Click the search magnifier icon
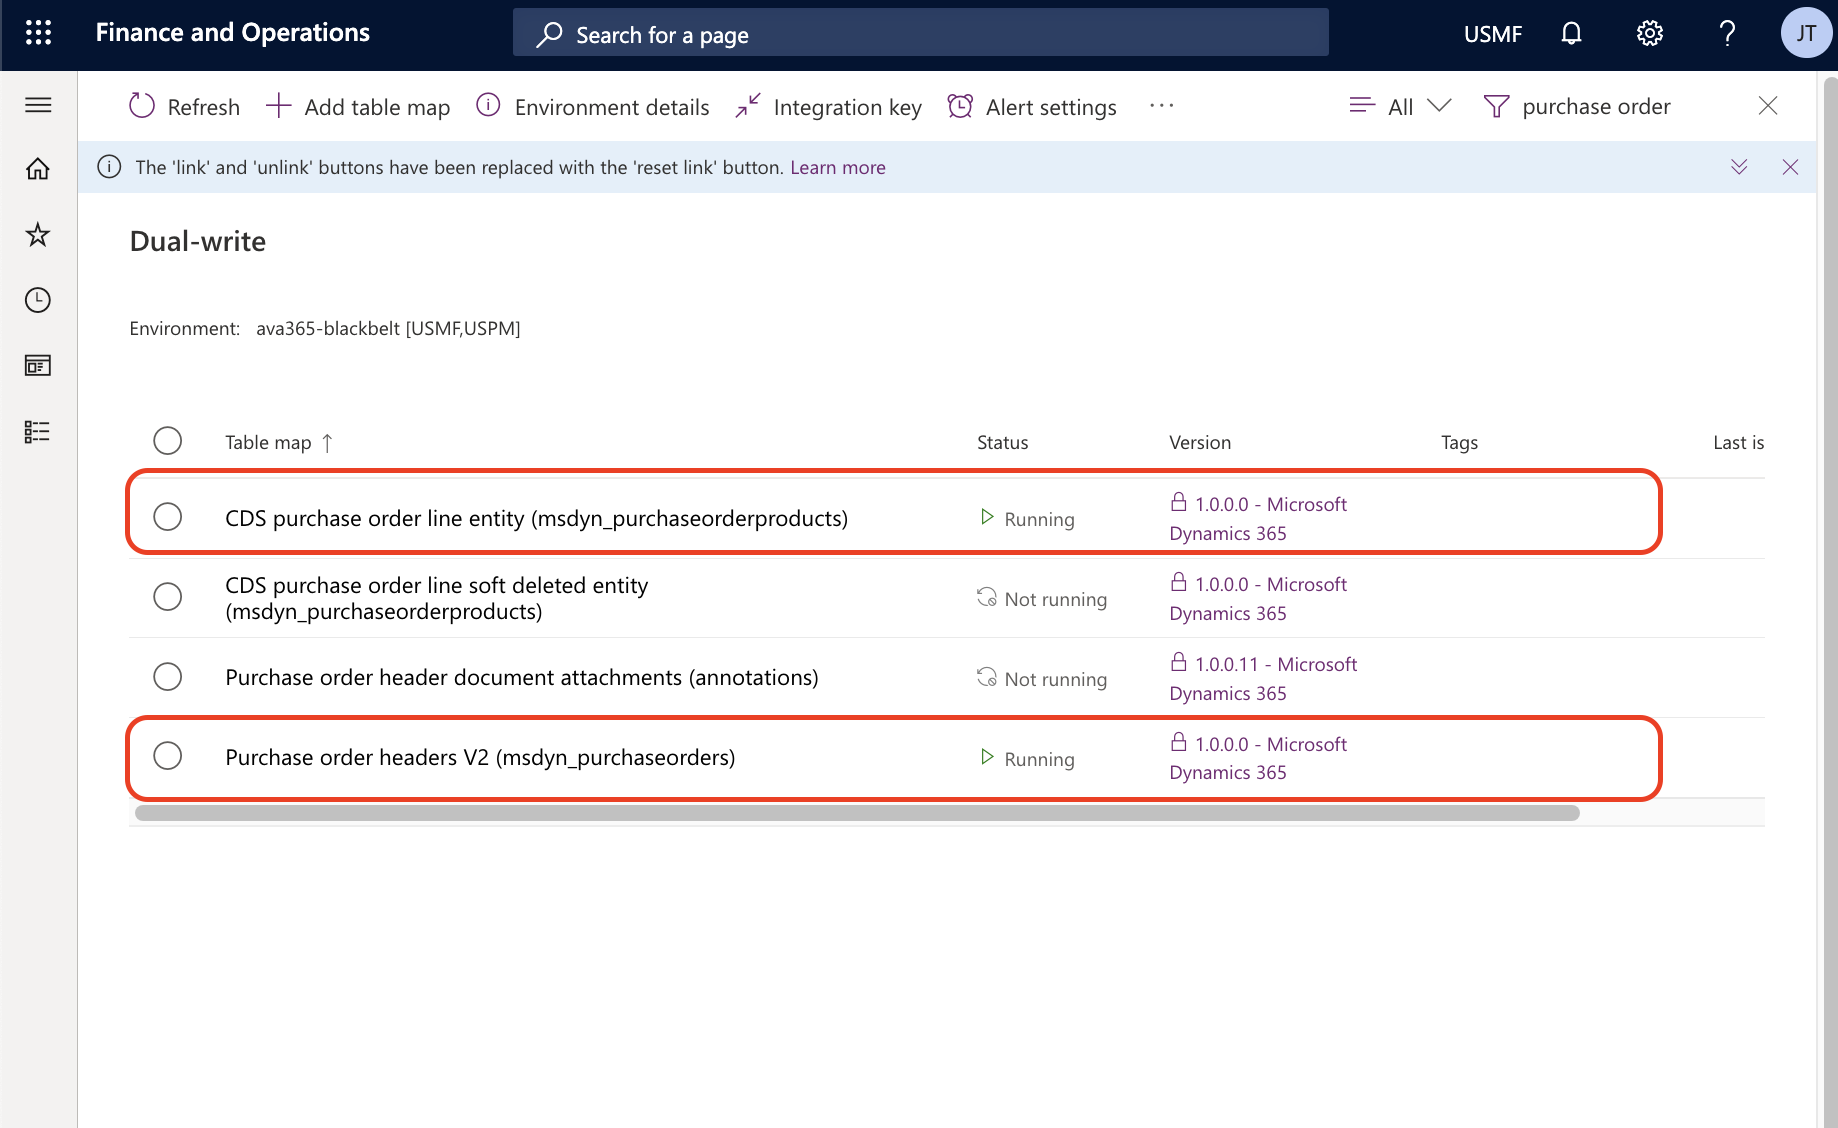The height and width of the screenshot is (1128, 1838). coord(549,35)
